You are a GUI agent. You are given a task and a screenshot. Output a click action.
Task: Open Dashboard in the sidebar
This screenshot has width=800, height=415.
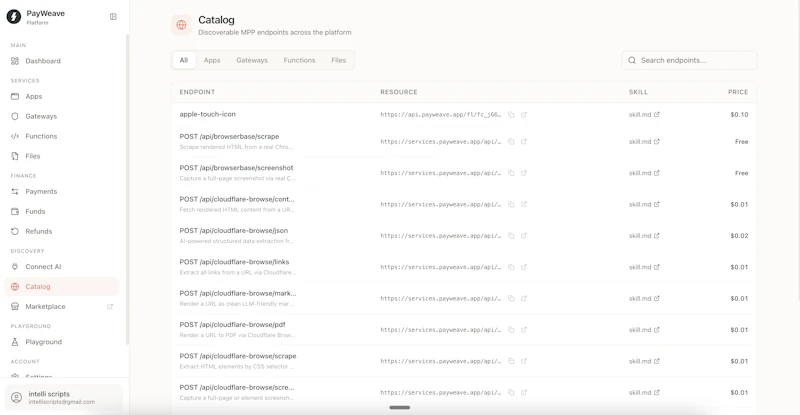(62, 61)
